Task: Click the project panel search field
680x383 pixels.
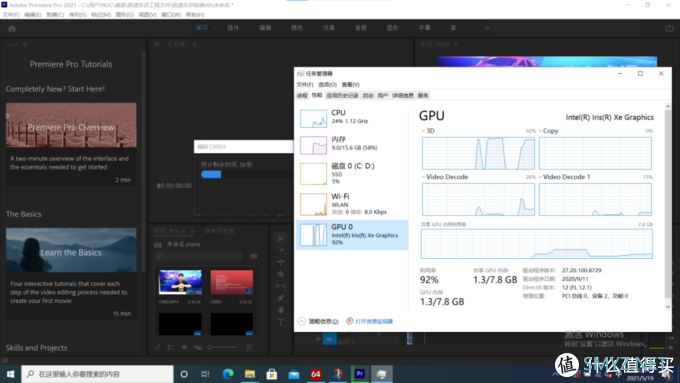Action: (x=199, y=256)
